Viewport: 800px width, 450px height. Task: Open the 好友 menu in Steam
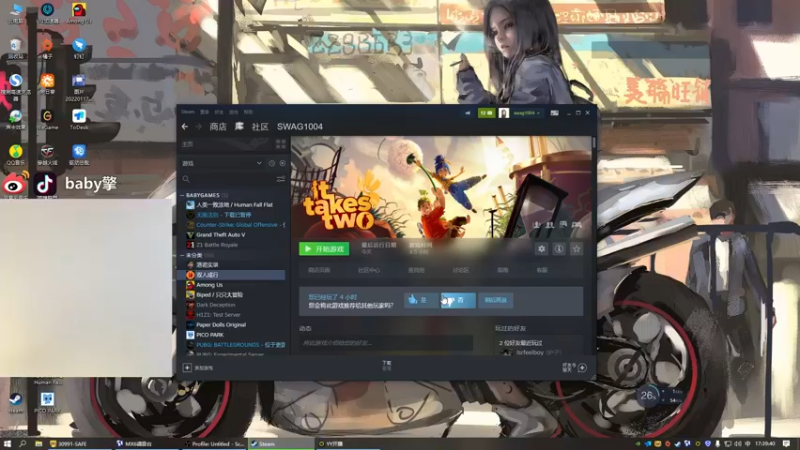(219, 112)
